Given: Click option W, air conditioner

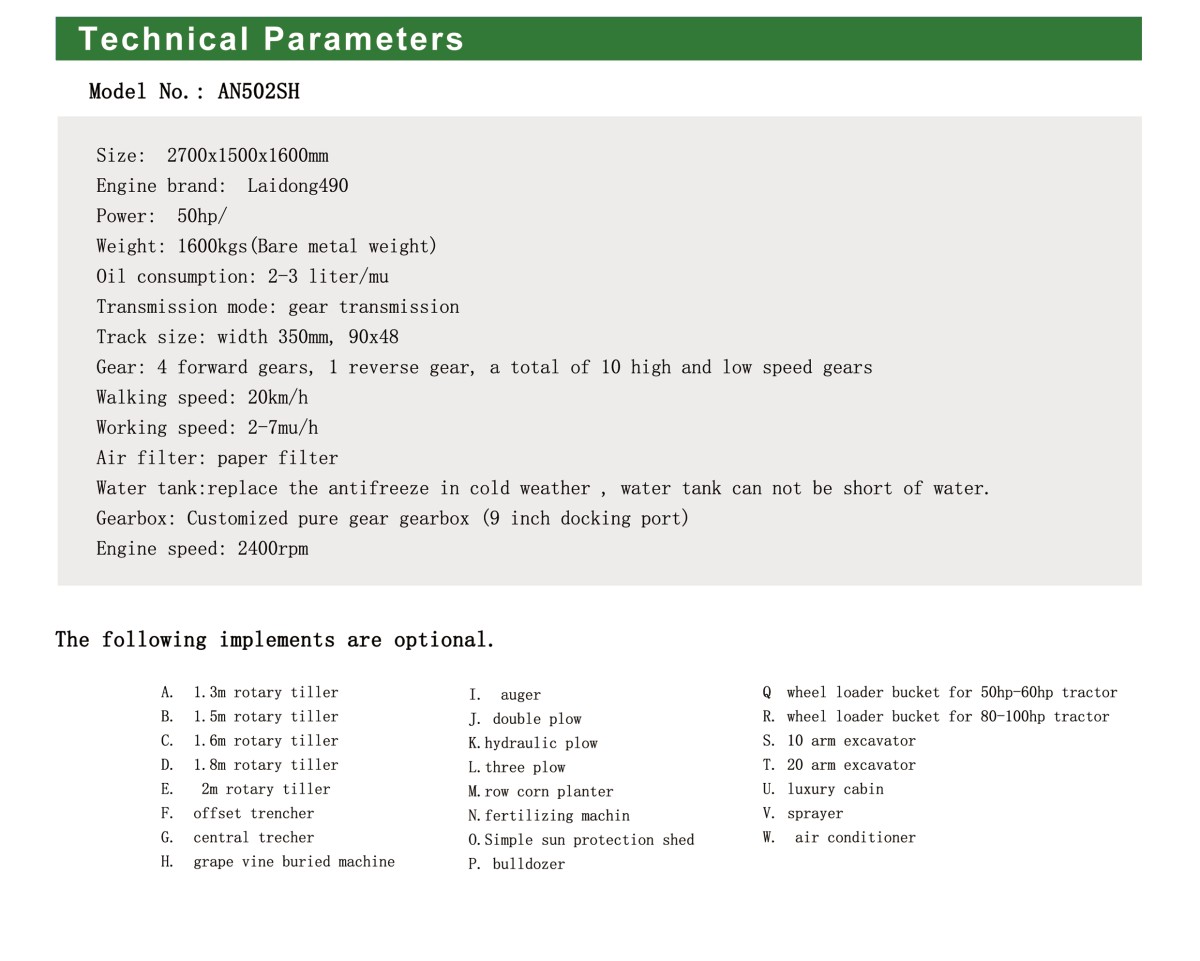Looking at the screenshot, I should point(854,838).
